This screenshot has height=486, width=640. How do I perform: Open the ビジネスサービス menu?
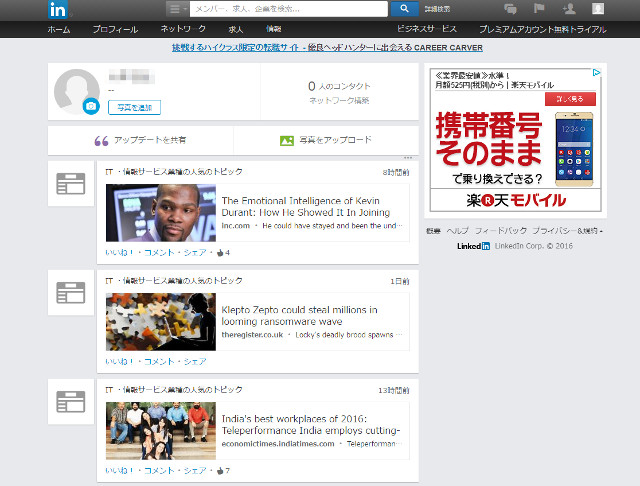[x=427, y=29]
